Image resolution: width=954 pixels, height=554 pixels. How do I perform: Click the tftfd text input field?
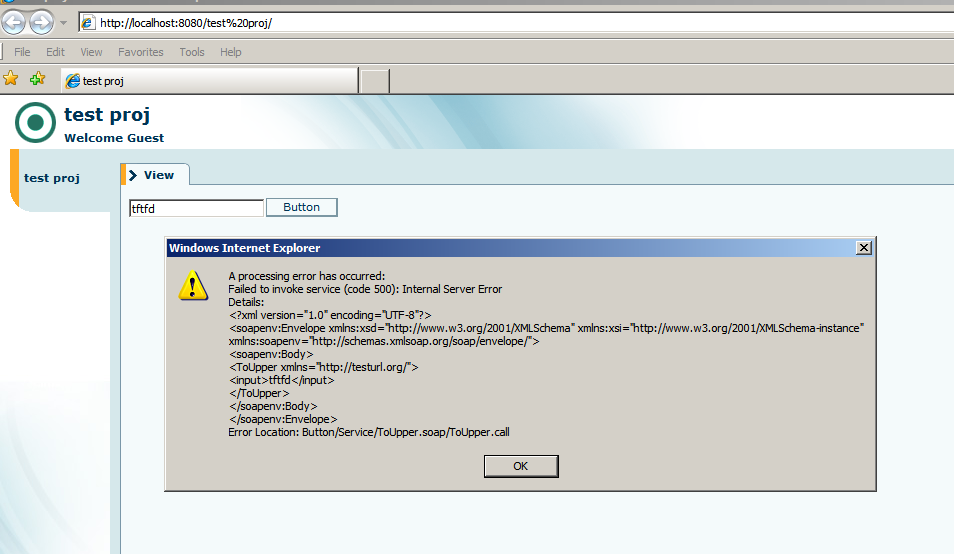(196, 208)
